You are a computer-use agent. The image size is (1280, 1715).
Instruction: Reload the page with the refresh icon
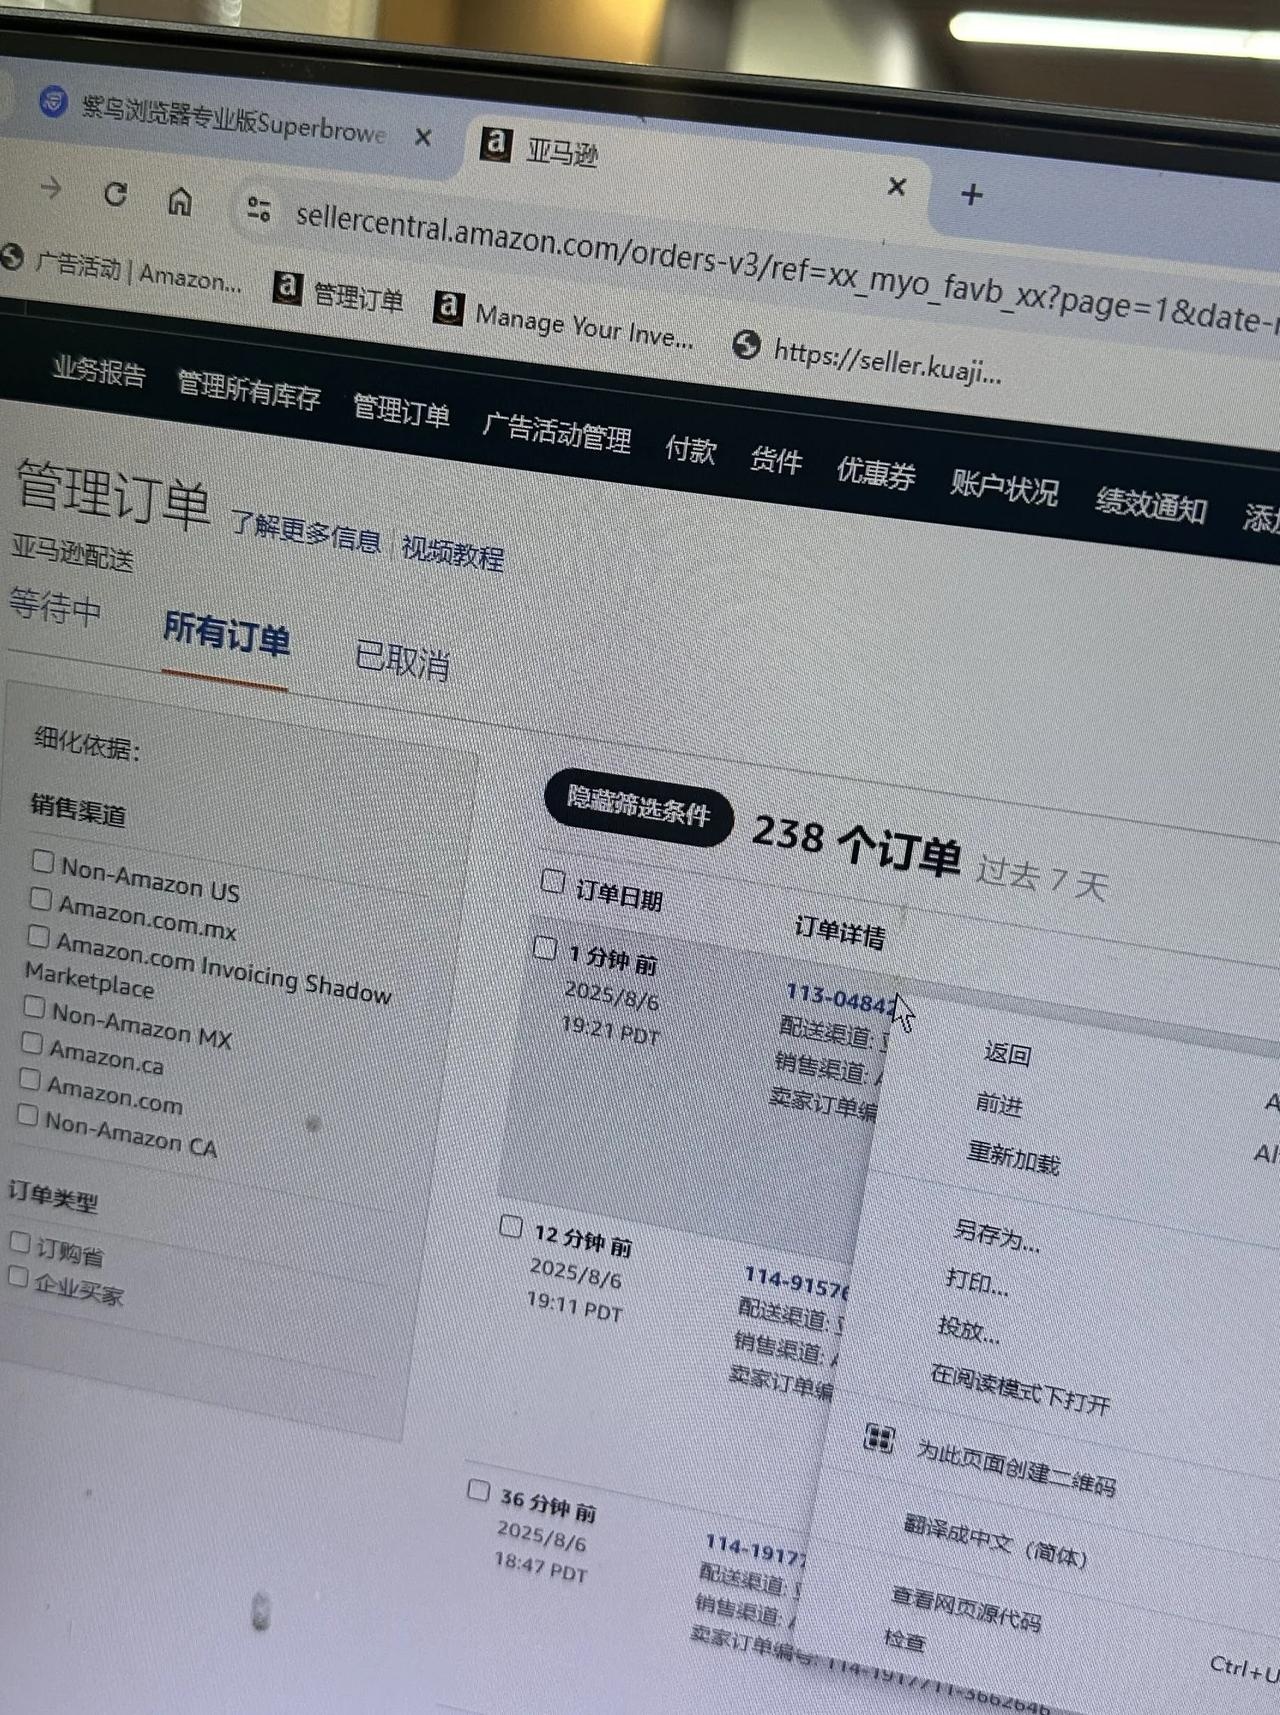click(x=116, y=194)
